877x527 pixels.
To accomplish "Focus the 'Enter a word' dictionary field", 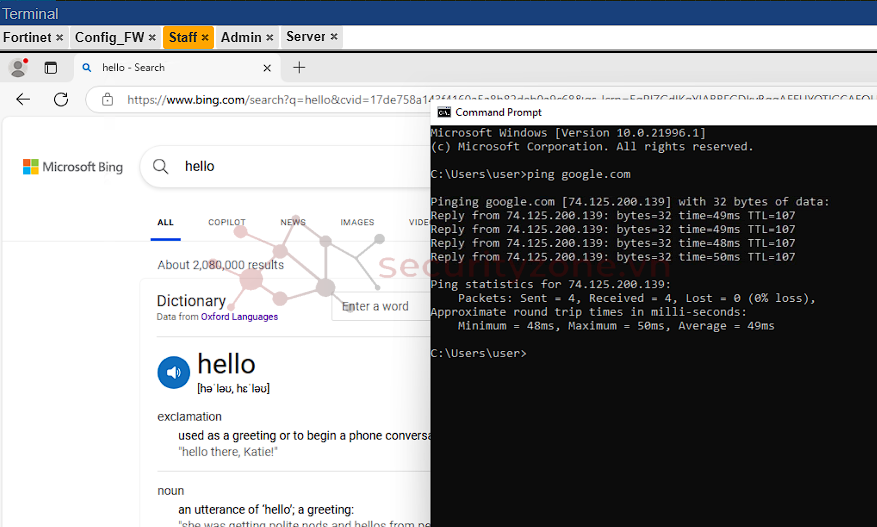I will pyautogui.click(x=381, y=307).
